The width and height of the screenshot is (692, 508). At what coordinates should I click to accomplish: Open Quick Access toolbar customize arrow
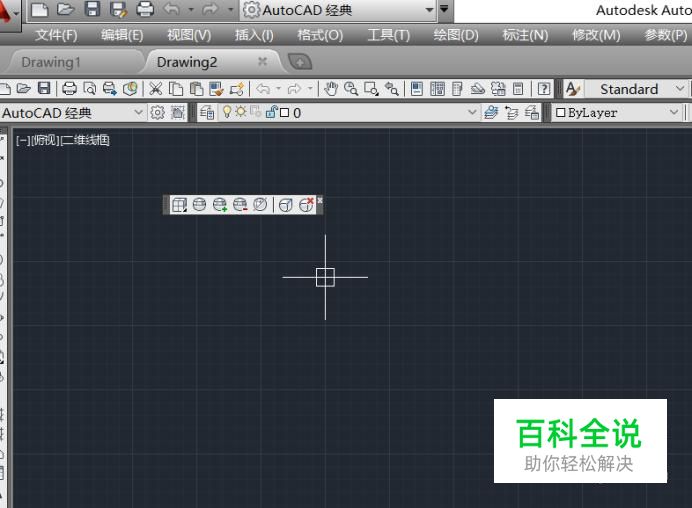point(444,9)
